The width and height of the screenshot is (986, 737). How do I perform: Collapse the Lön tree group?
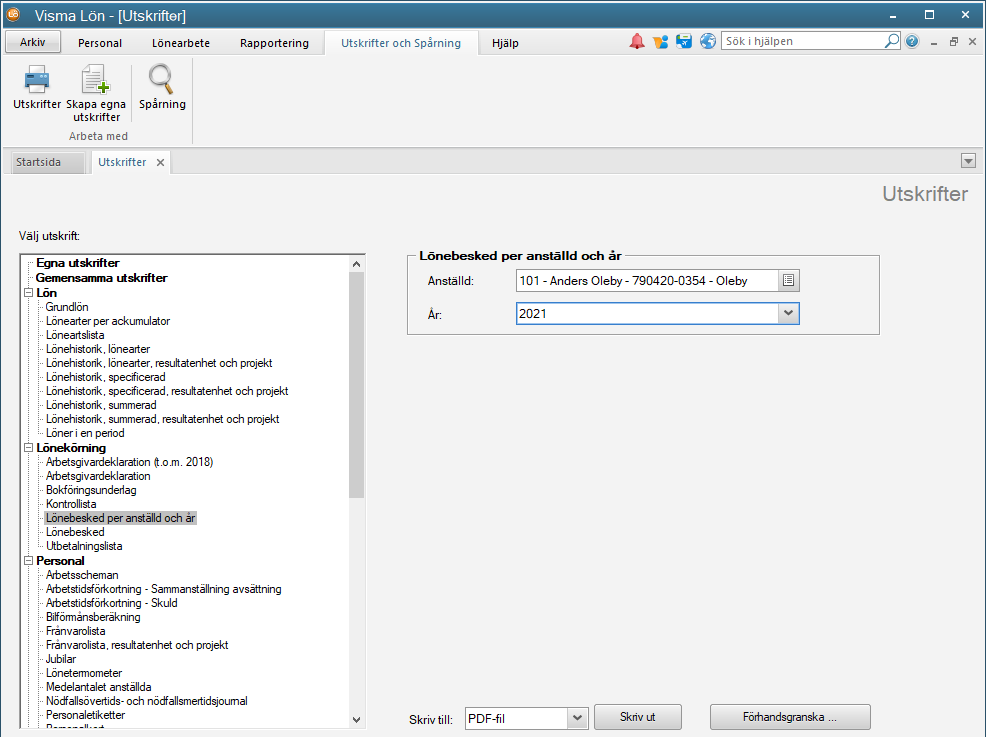pyautogui.click(x=28, y=293)
